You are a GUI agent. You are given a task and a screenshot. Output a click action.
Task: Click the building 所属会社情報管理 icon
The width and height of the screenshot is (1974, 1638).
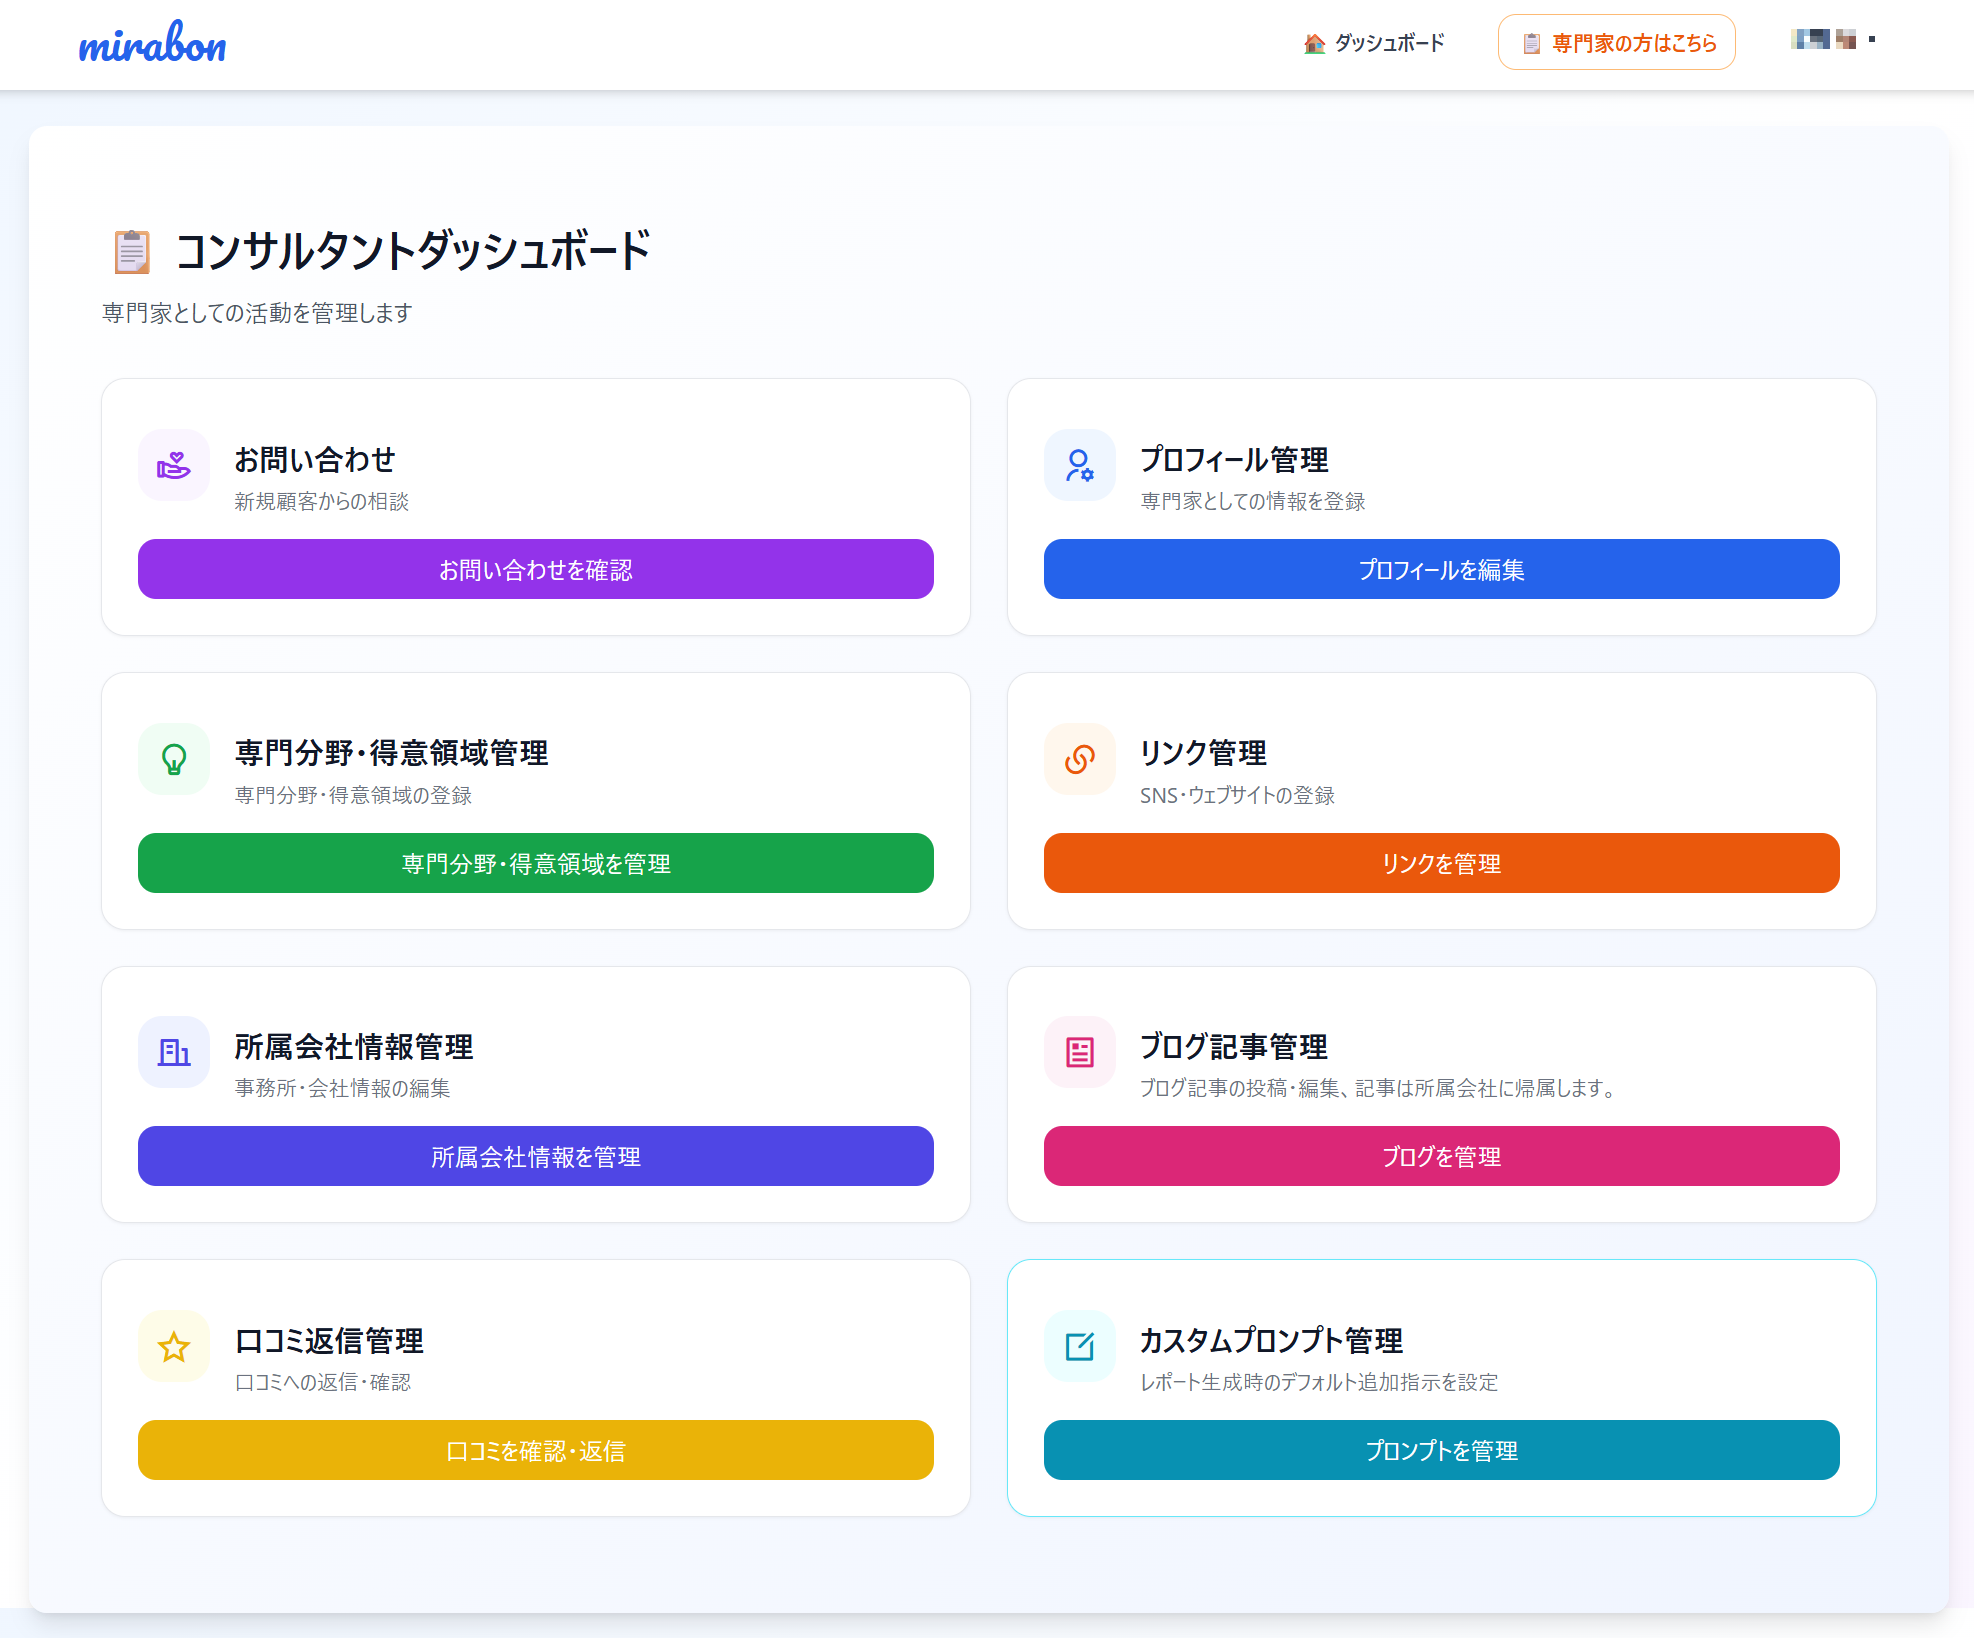[x=172, y=1052]
